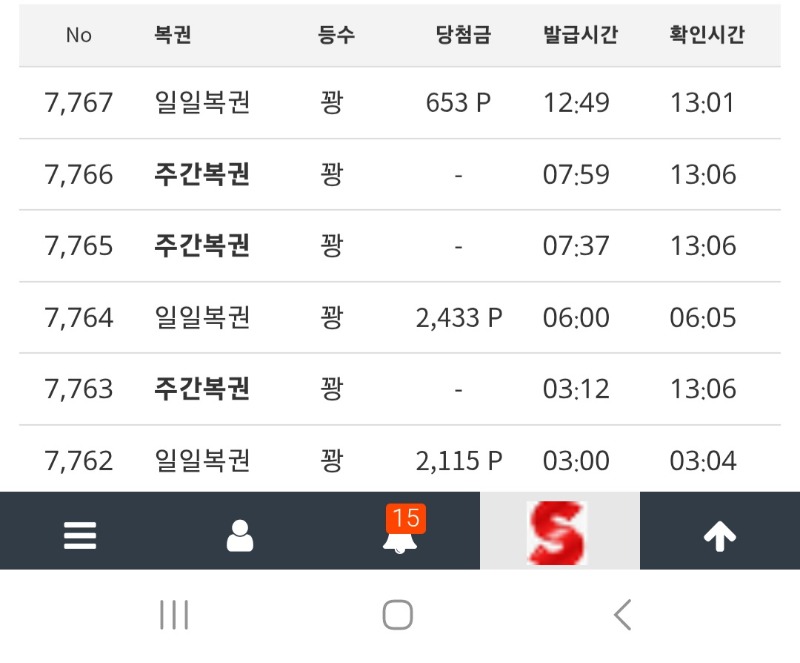Open 일일복권 entry in row 7,764
Viewport: 800px width, 663px height.
(202, 318)
